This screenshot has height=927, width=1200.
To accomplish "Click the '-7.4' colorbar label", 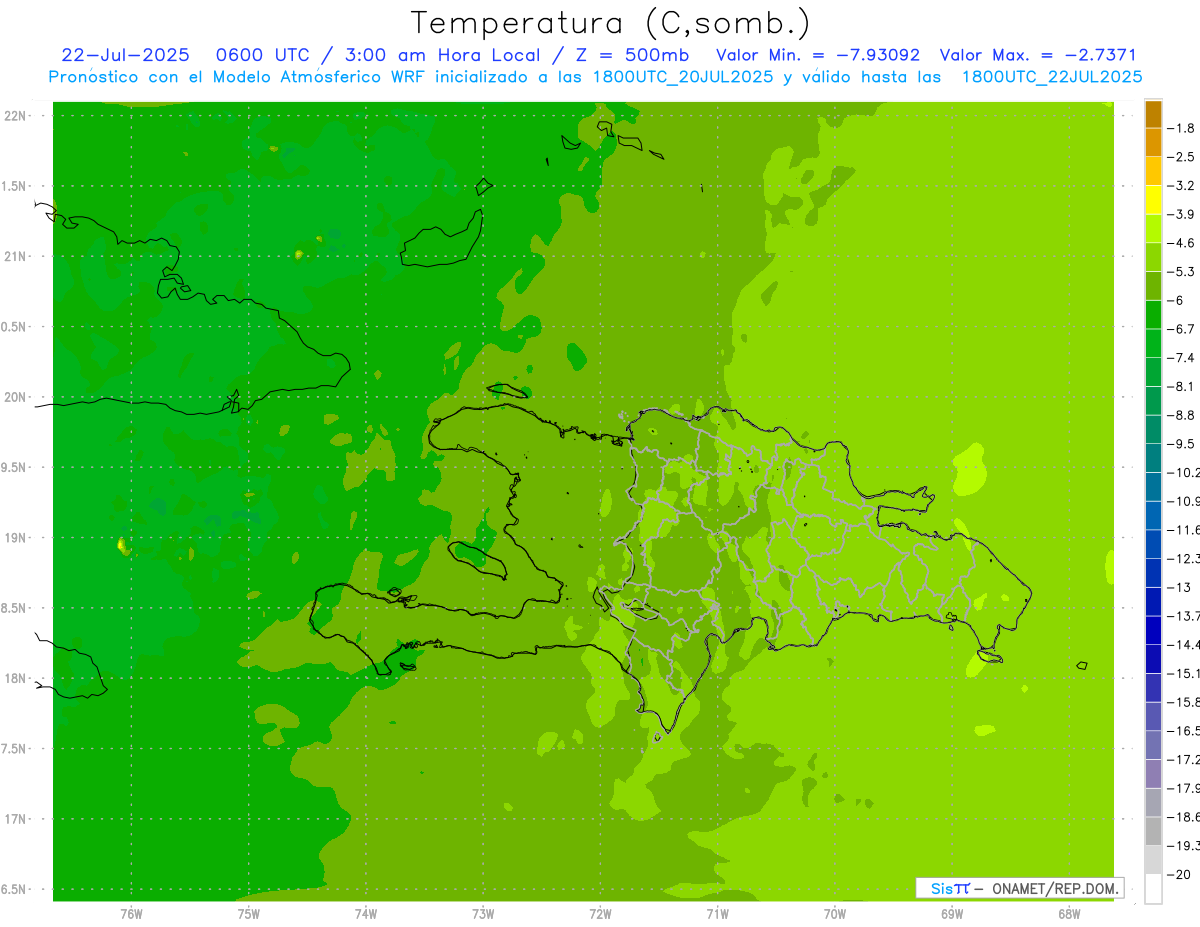I will point(1182,358).
